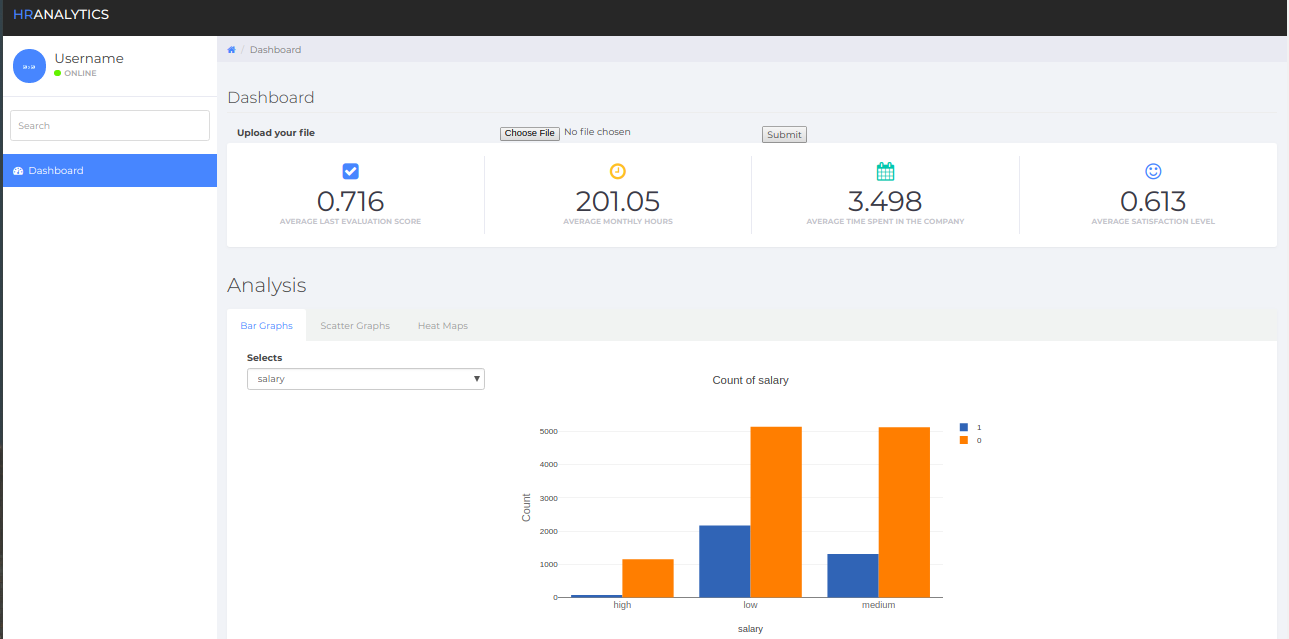Click the Submit button
The width and height of the screenshot is (1289, 639).
(x=784, y=135)
